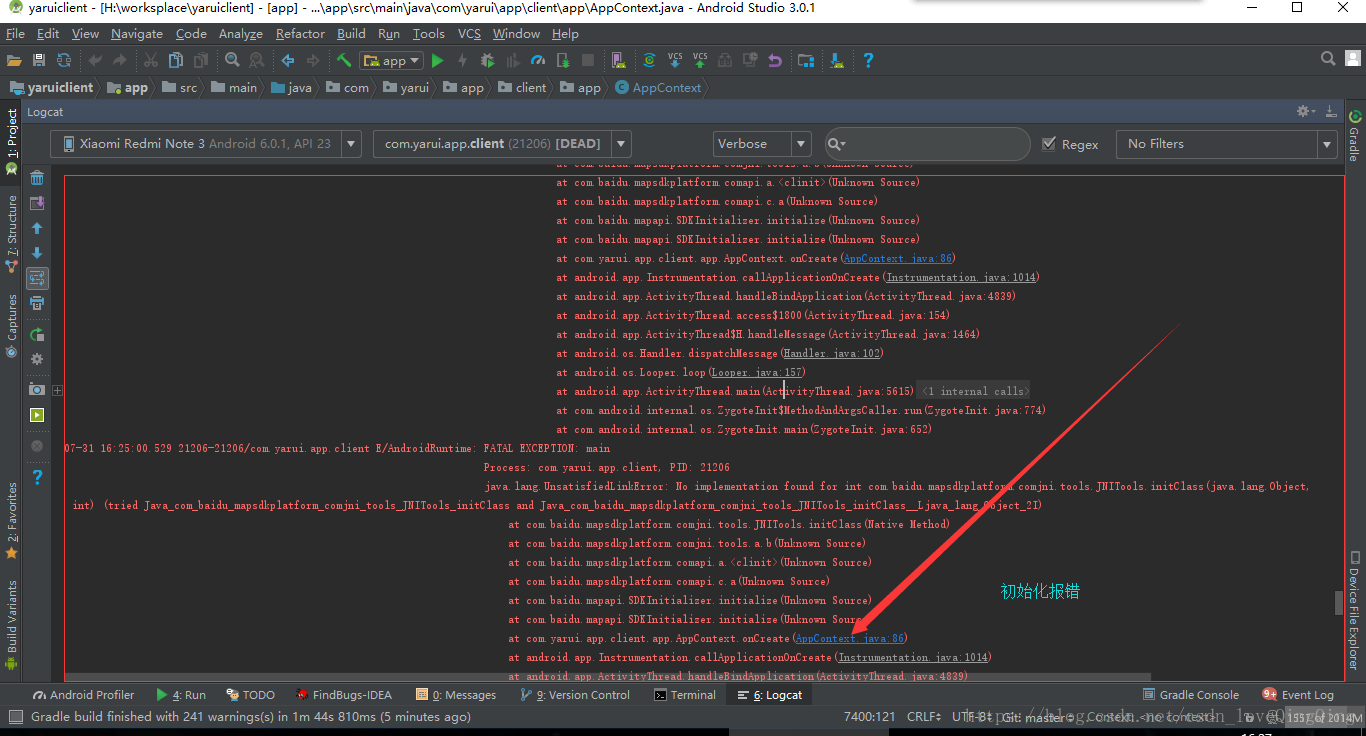Open the Instrumentation.java:1014 link in upper trace
The height and width of the screenshot is (736, 1366).
coord(961,277)
